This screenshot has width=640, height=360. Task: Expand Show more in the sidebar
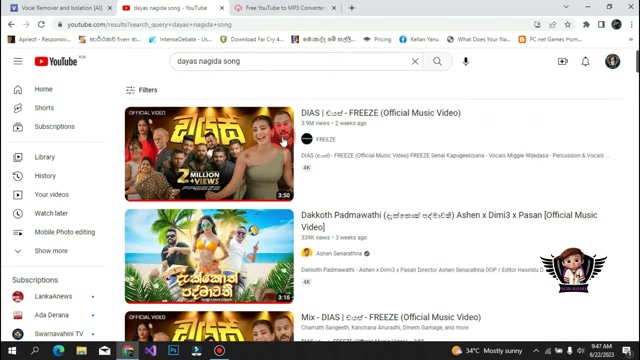pos(51,251)
